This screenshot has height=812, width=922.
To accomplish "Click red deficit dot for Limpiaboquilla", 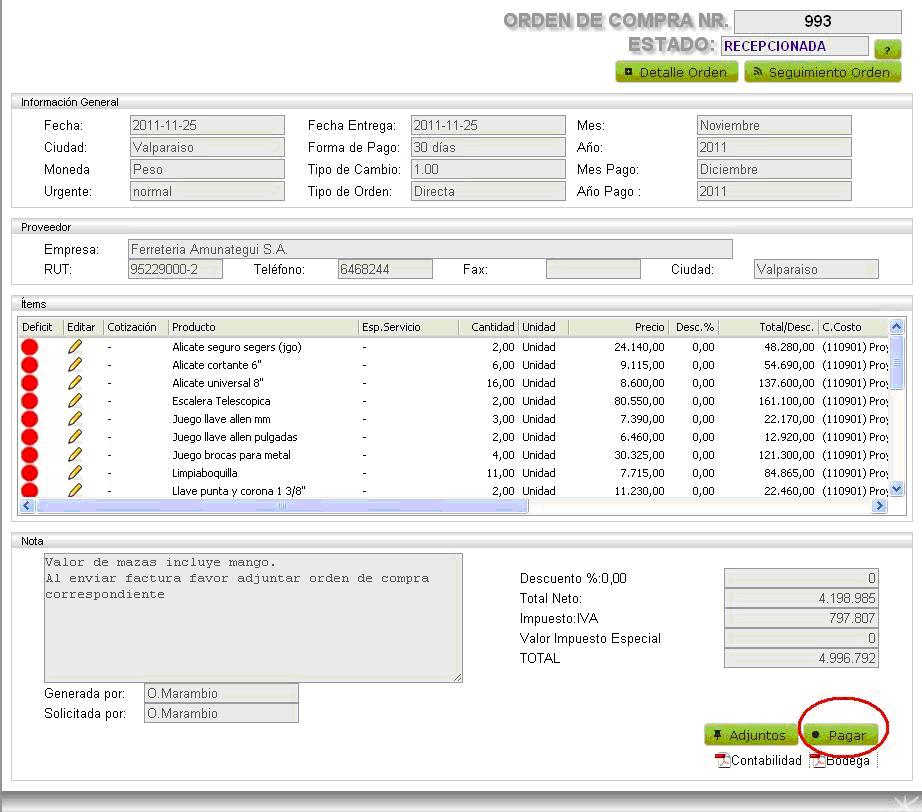I will pyautogui.click(x=29, y=473).
